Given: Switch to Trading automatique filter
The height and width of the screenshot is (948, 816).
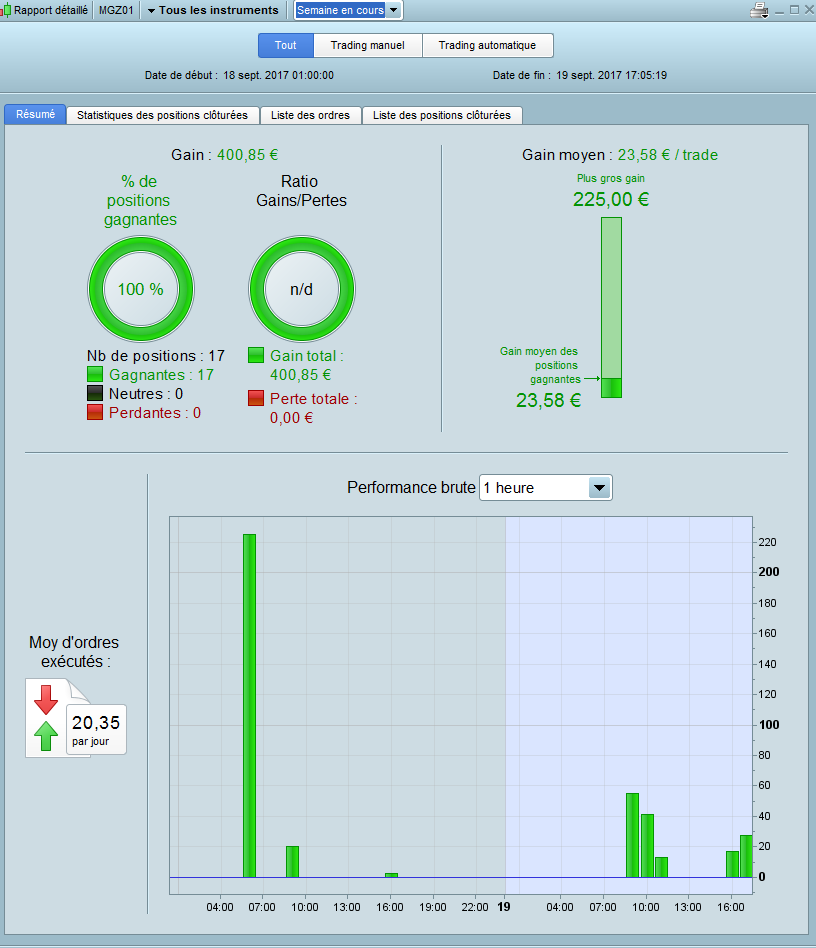Looking at the screenshot, I should click(x=487, y=45).
